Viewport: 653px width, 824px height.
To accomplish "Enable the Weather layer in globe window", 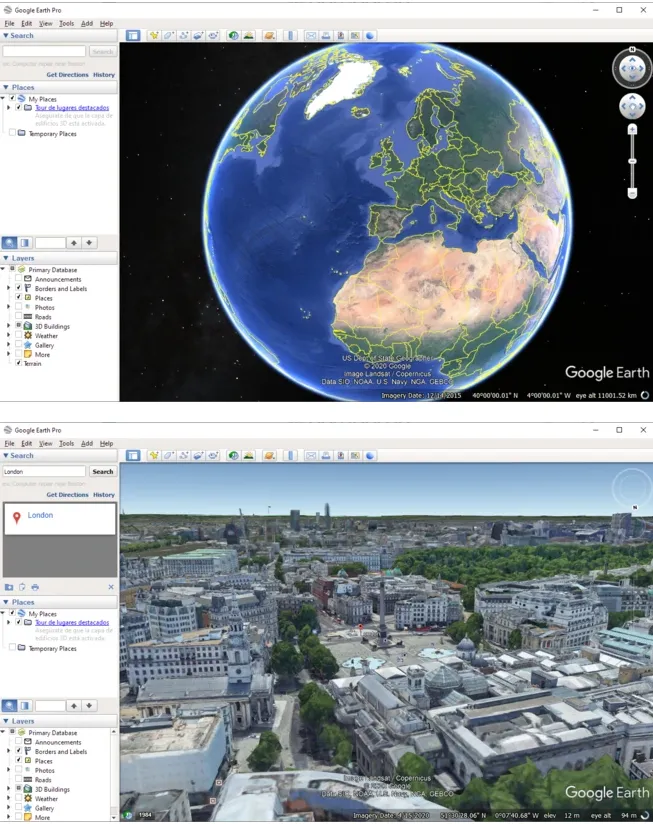I will point(18,335).
